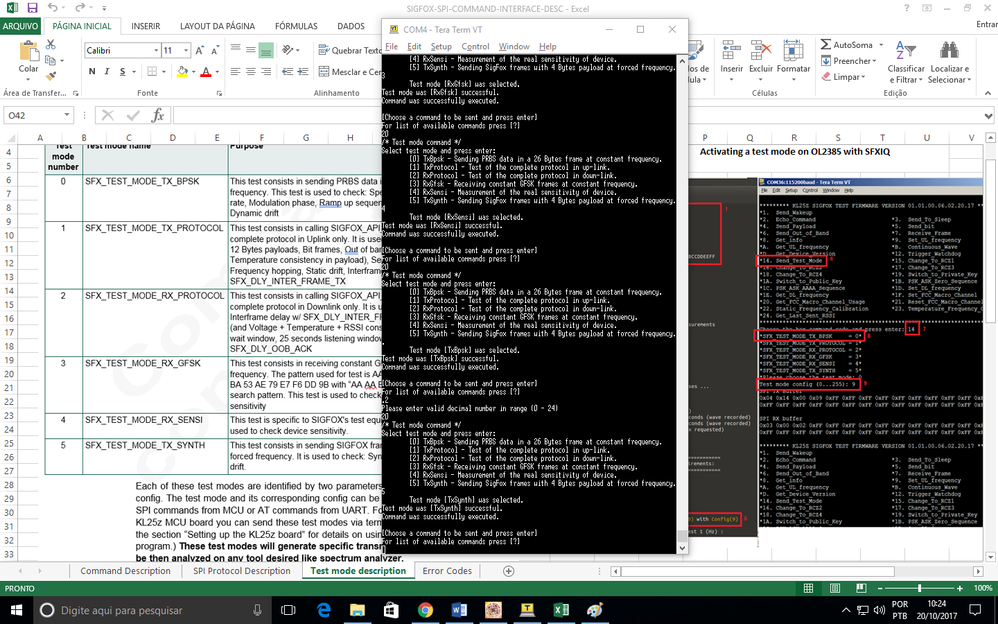Screen dimensions: 998x624
Task: Click the zoom in plus button
Action: pos(960,588)
